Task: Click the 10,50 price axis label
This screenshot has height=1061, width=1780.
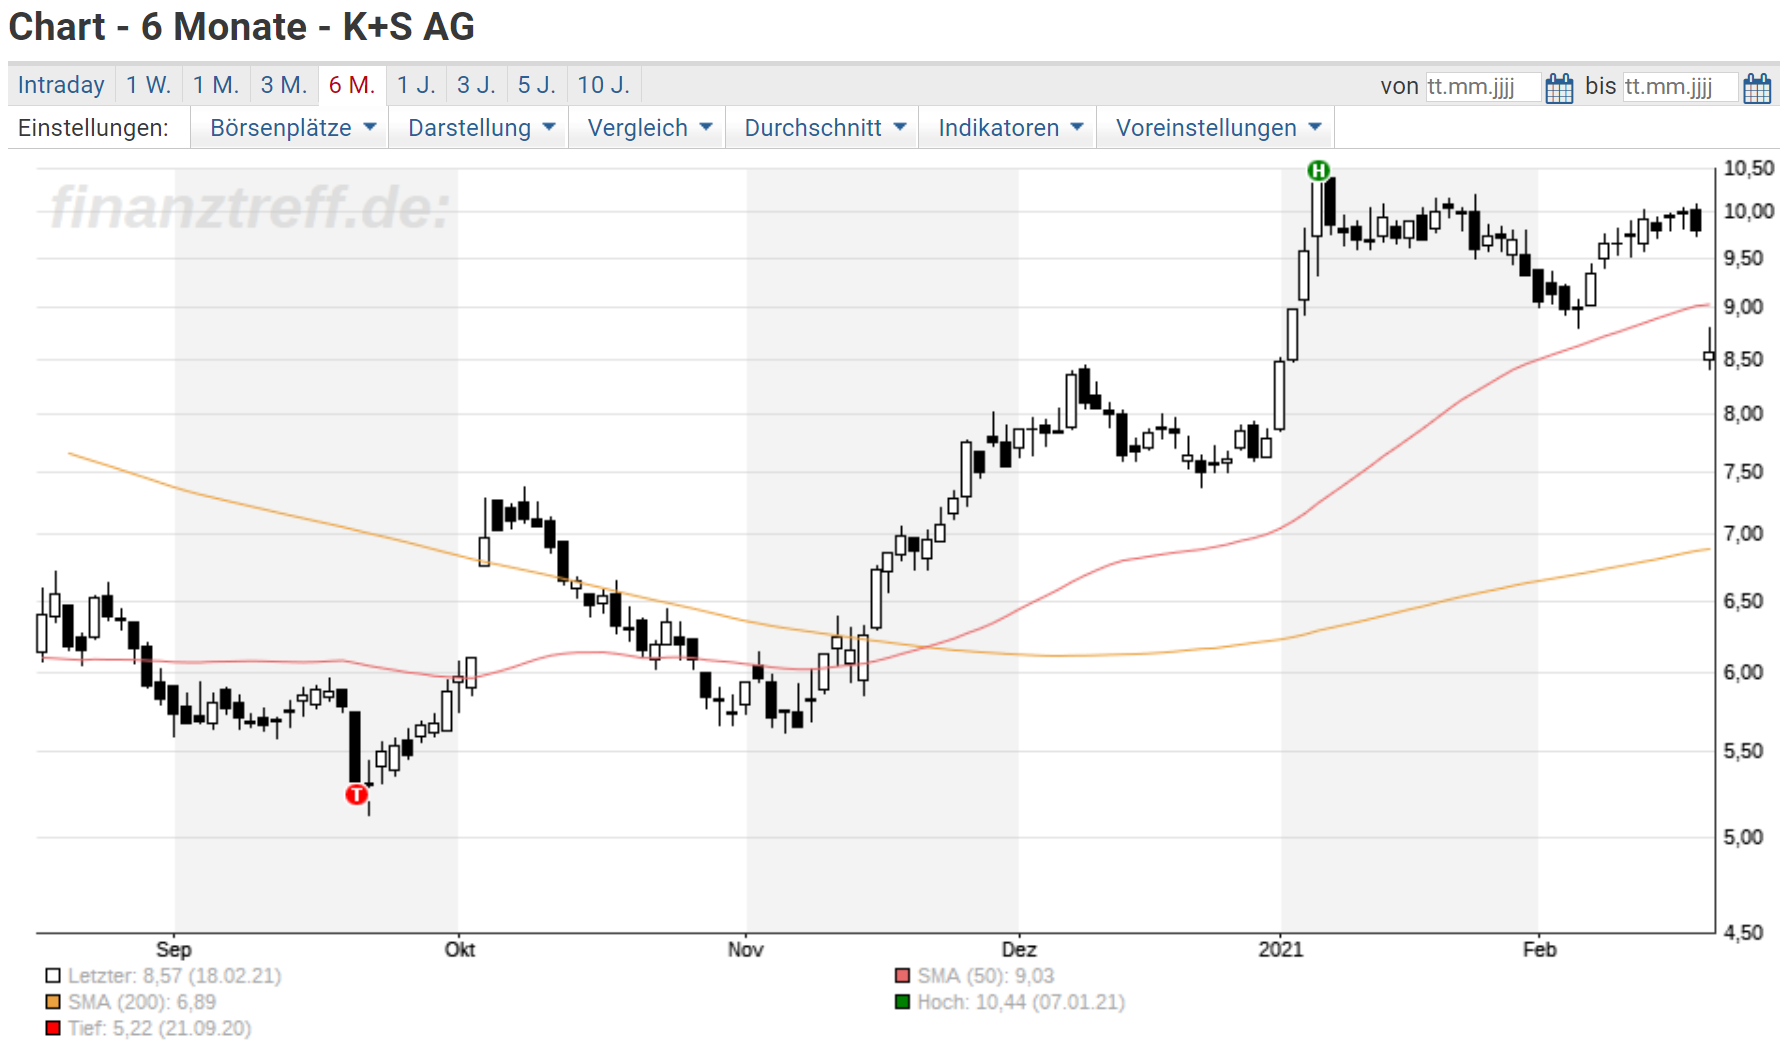Action: [1749, 169]
